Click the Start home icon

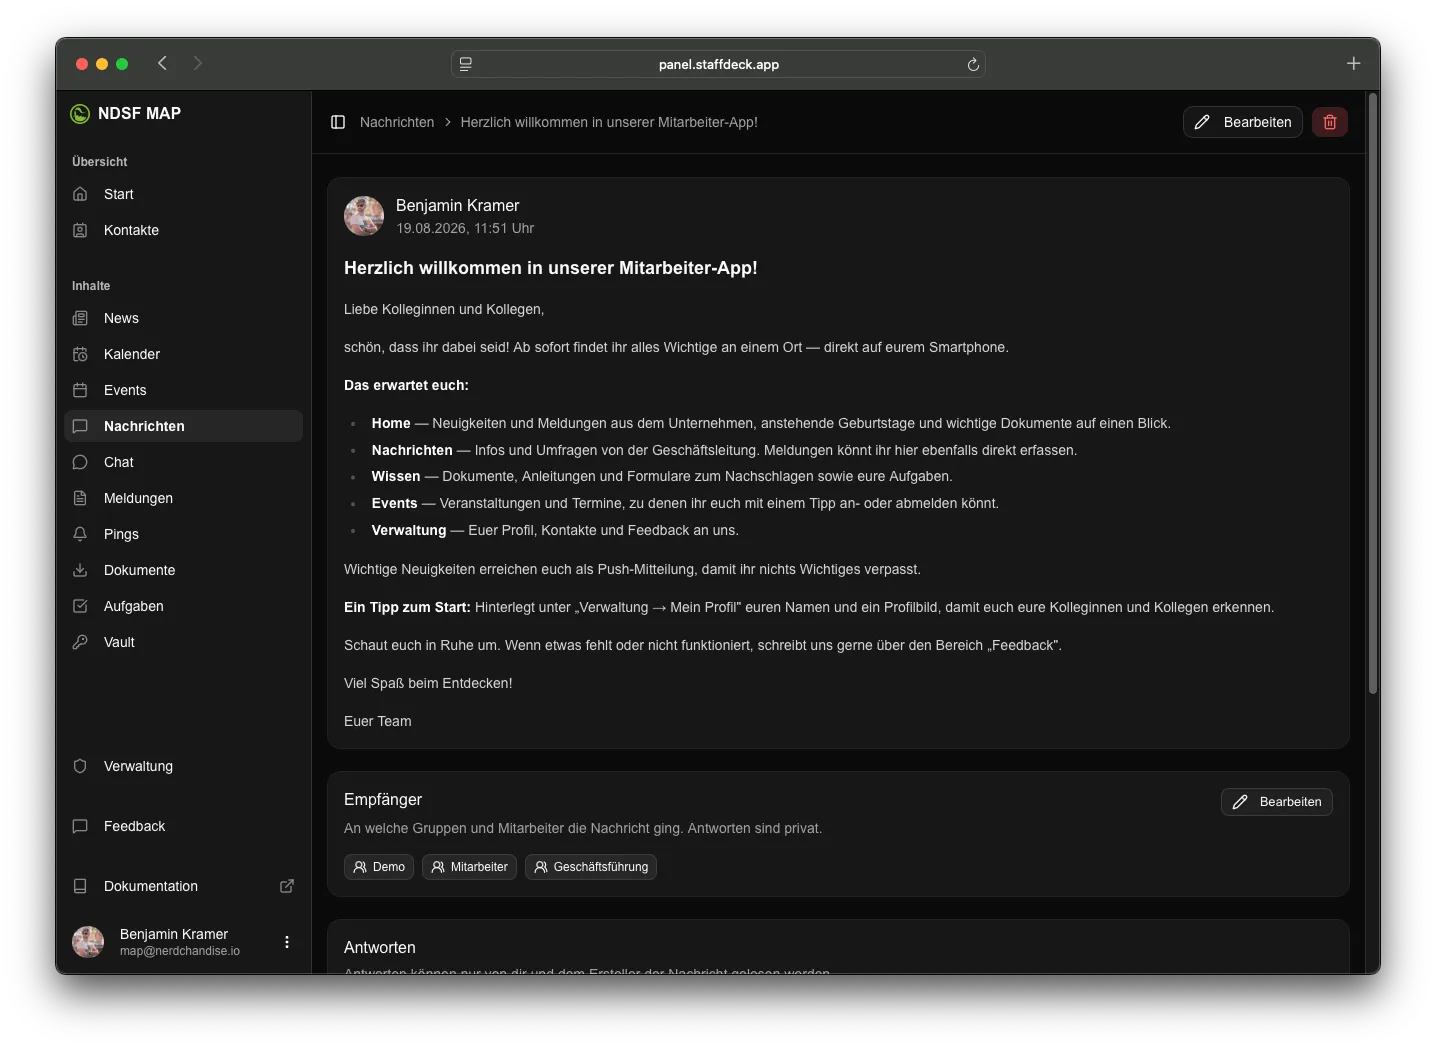point(80,194)
